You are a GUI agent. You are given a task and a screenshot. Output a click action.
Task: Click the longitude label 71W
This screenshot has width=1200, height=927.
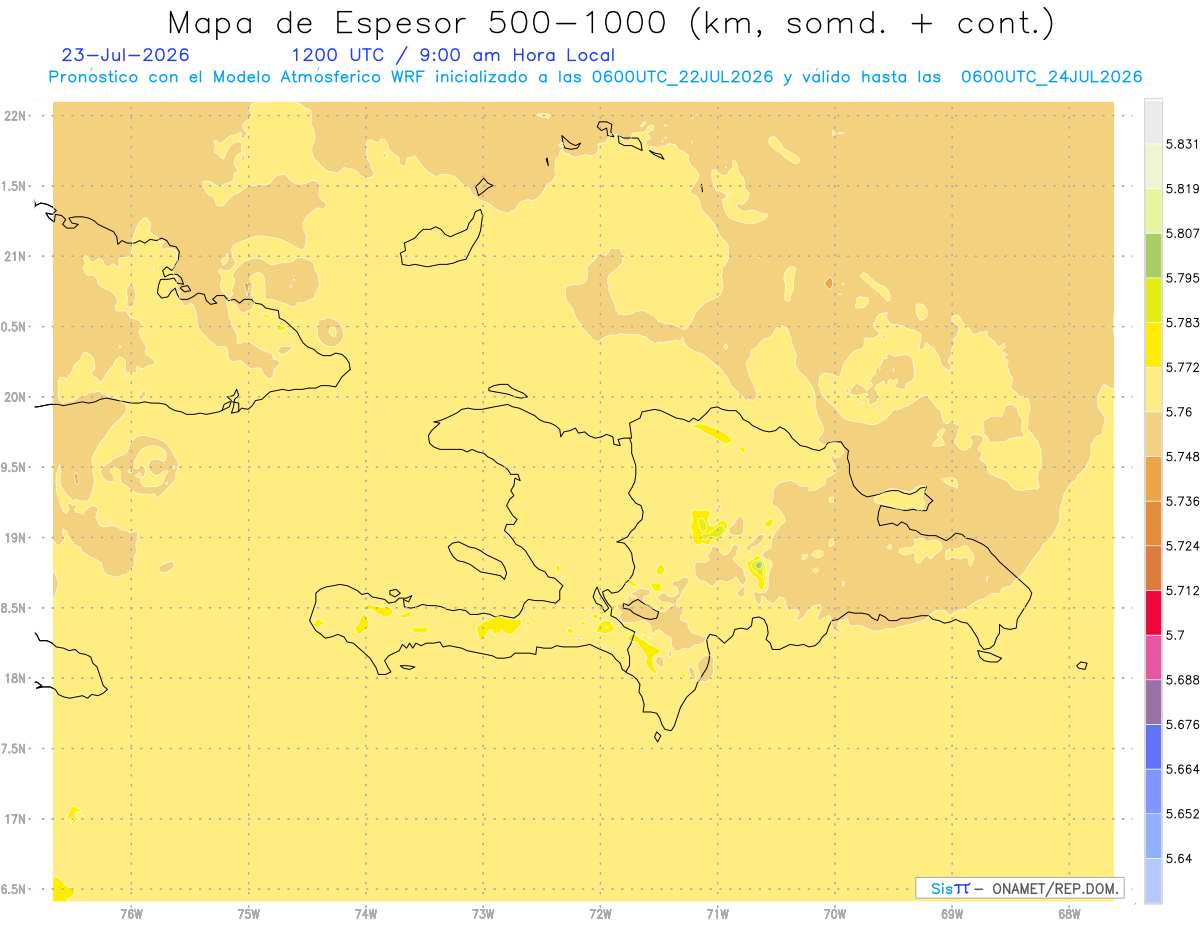point(717,912)
